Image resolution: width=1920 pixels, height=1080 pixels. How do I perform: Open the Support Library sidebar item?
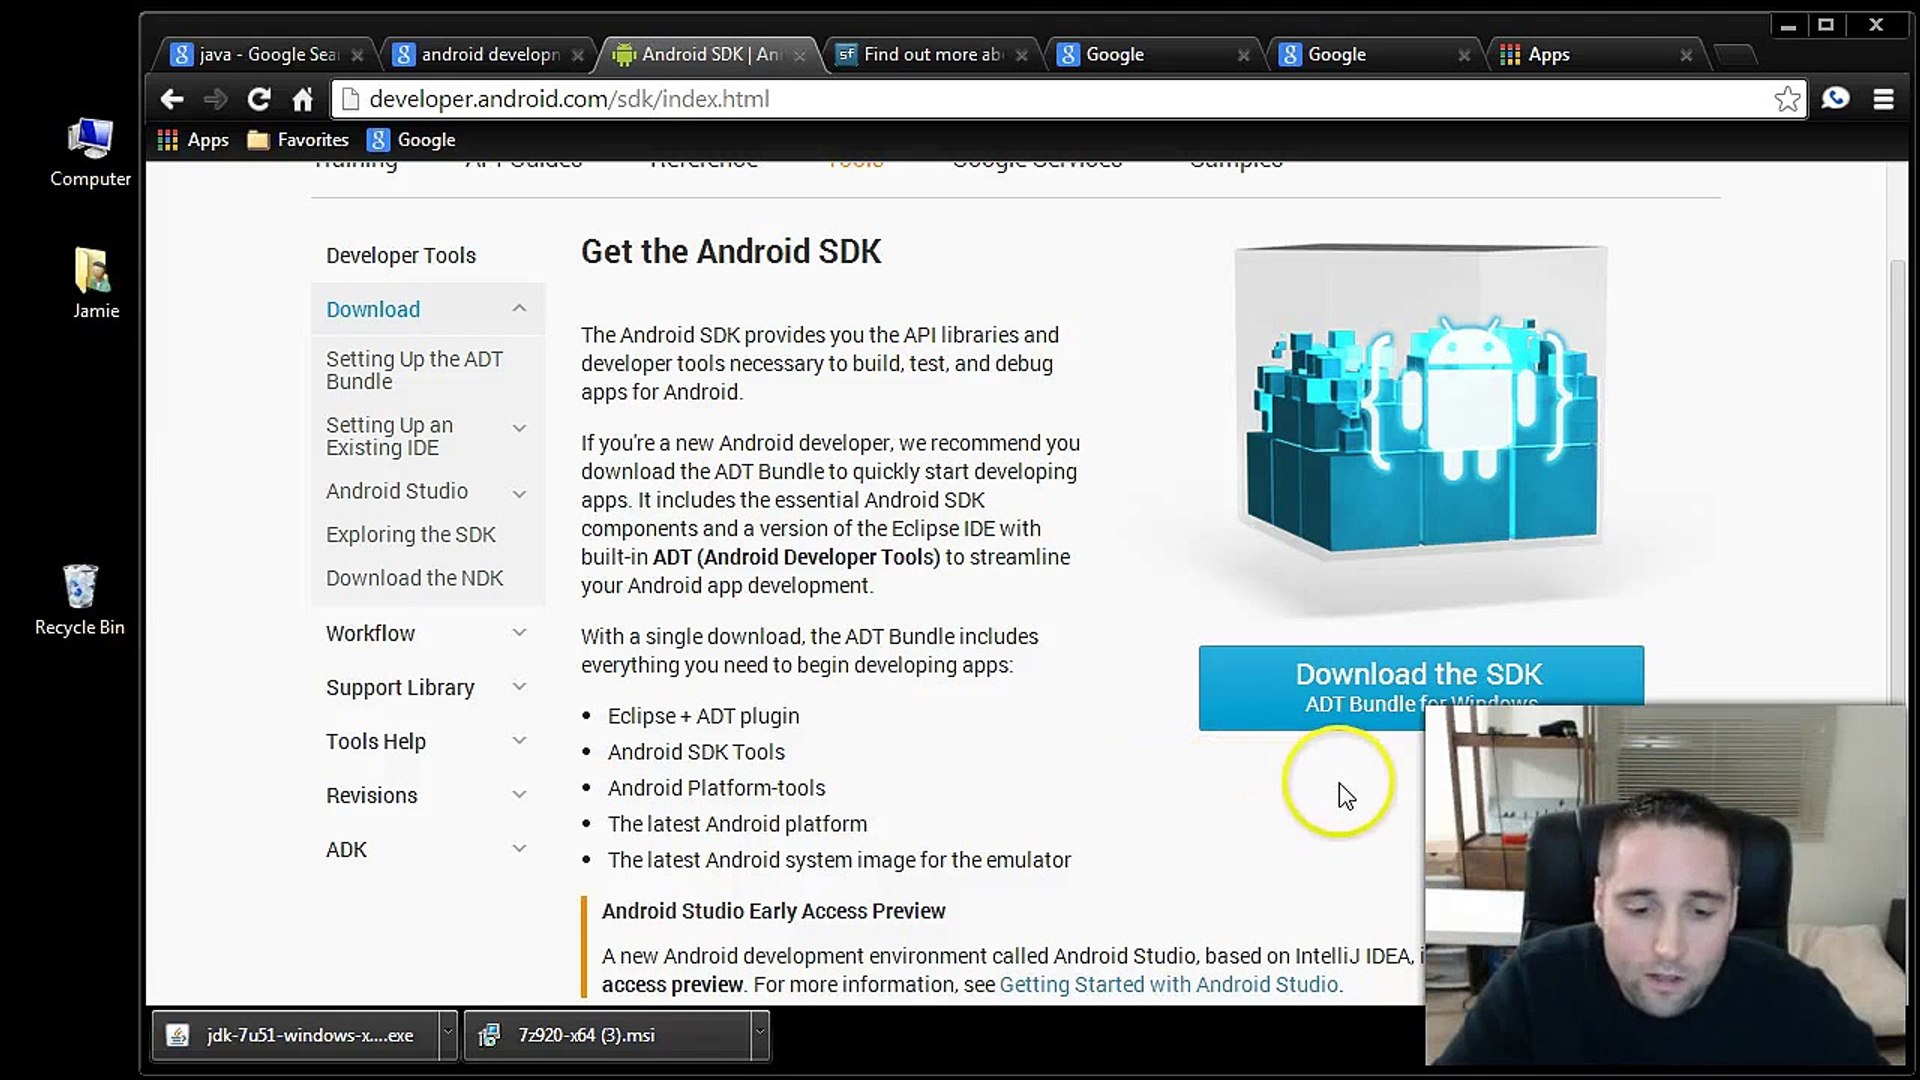[400, 687]
